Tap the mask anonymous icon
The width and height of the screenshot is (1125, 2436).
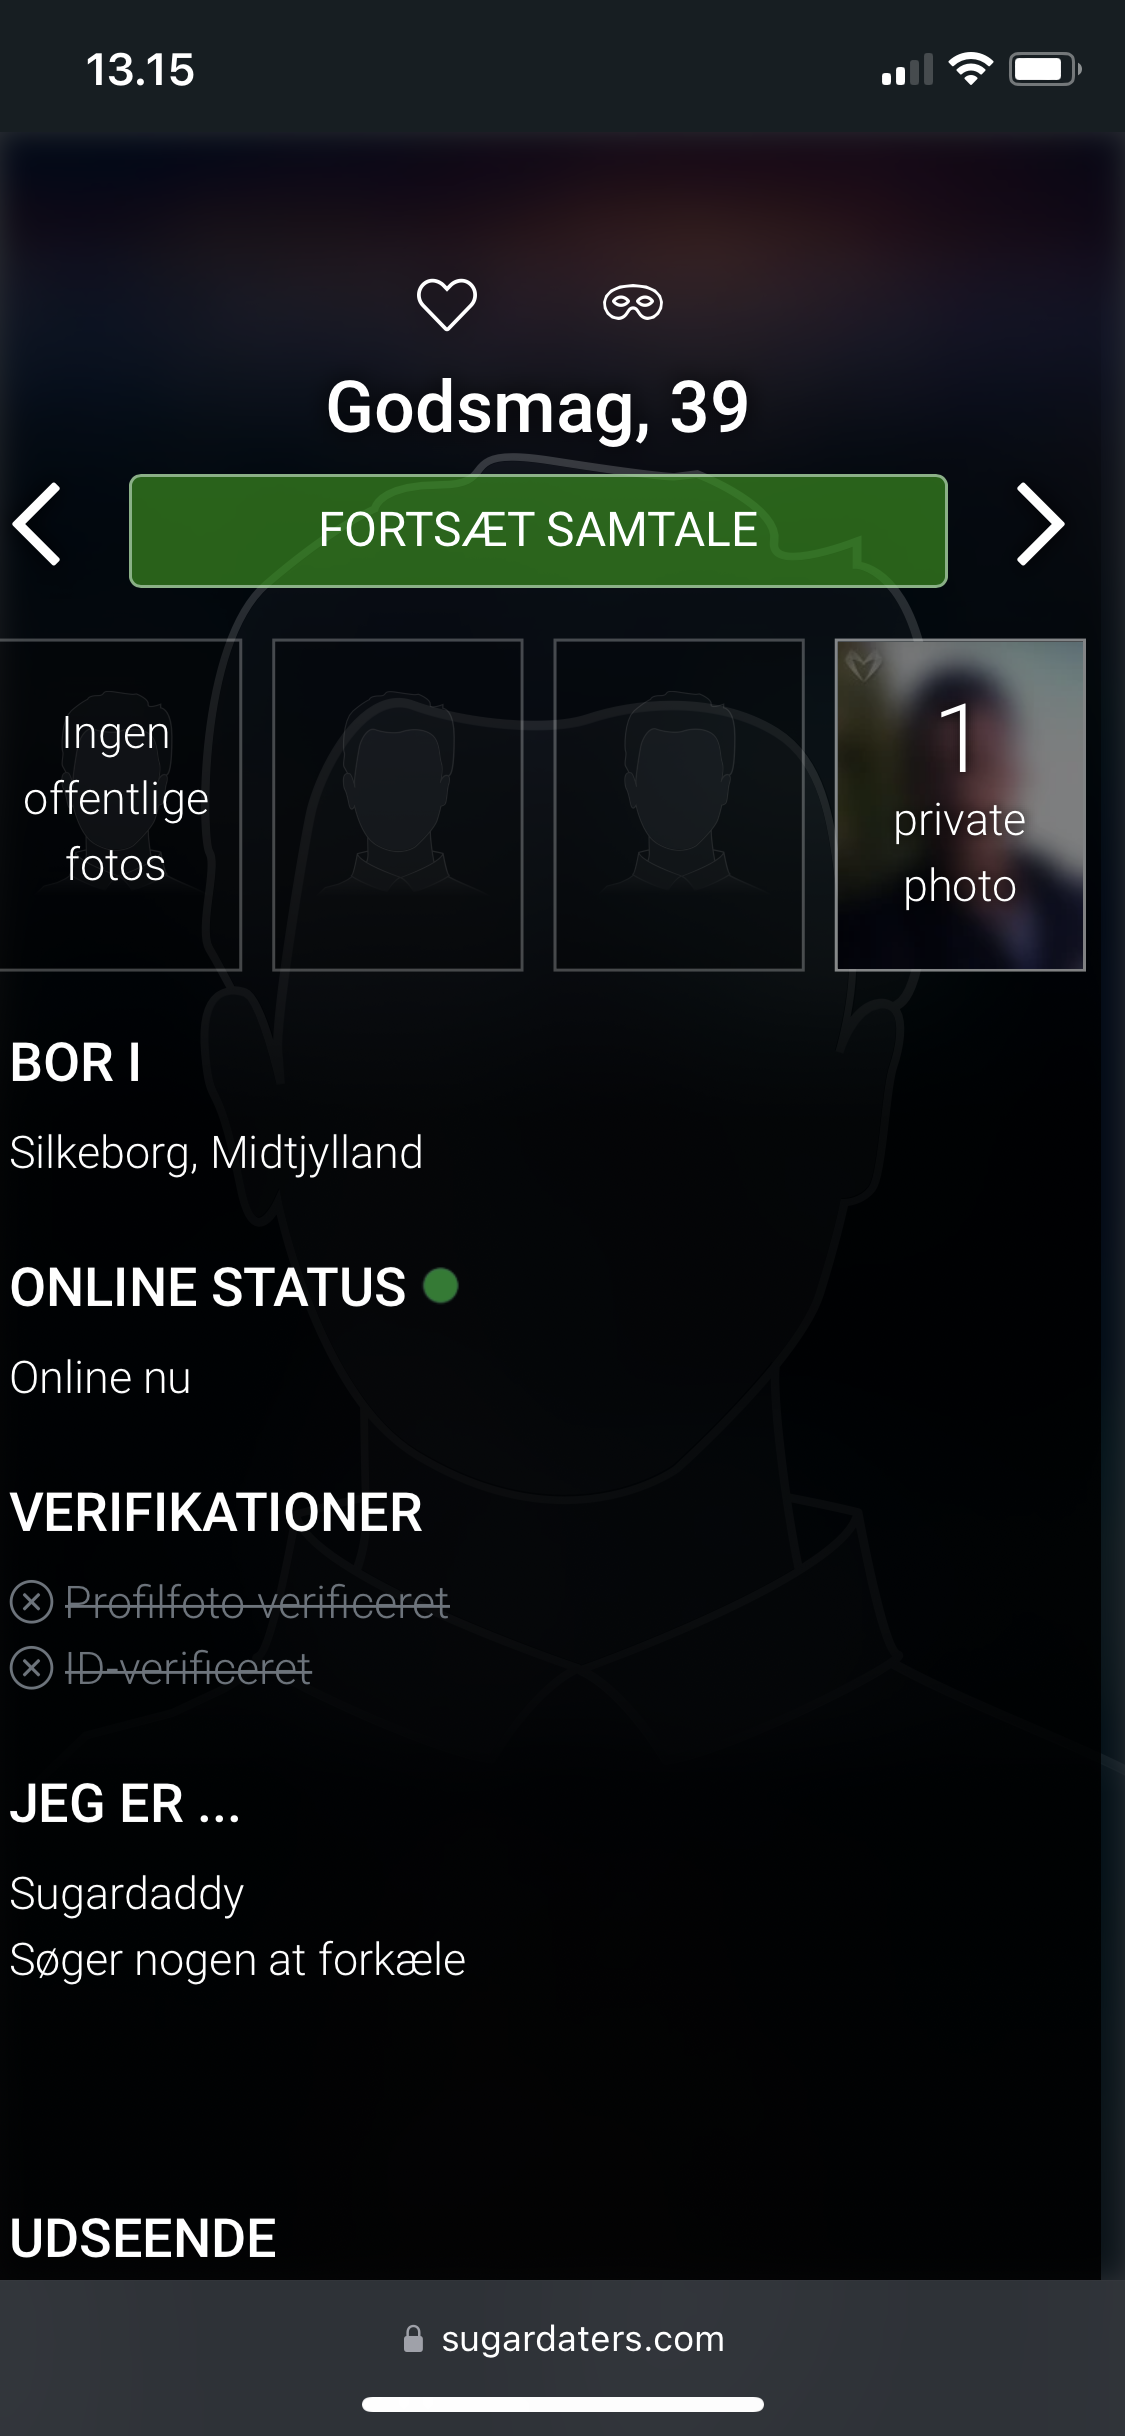[x=633, y=303]
